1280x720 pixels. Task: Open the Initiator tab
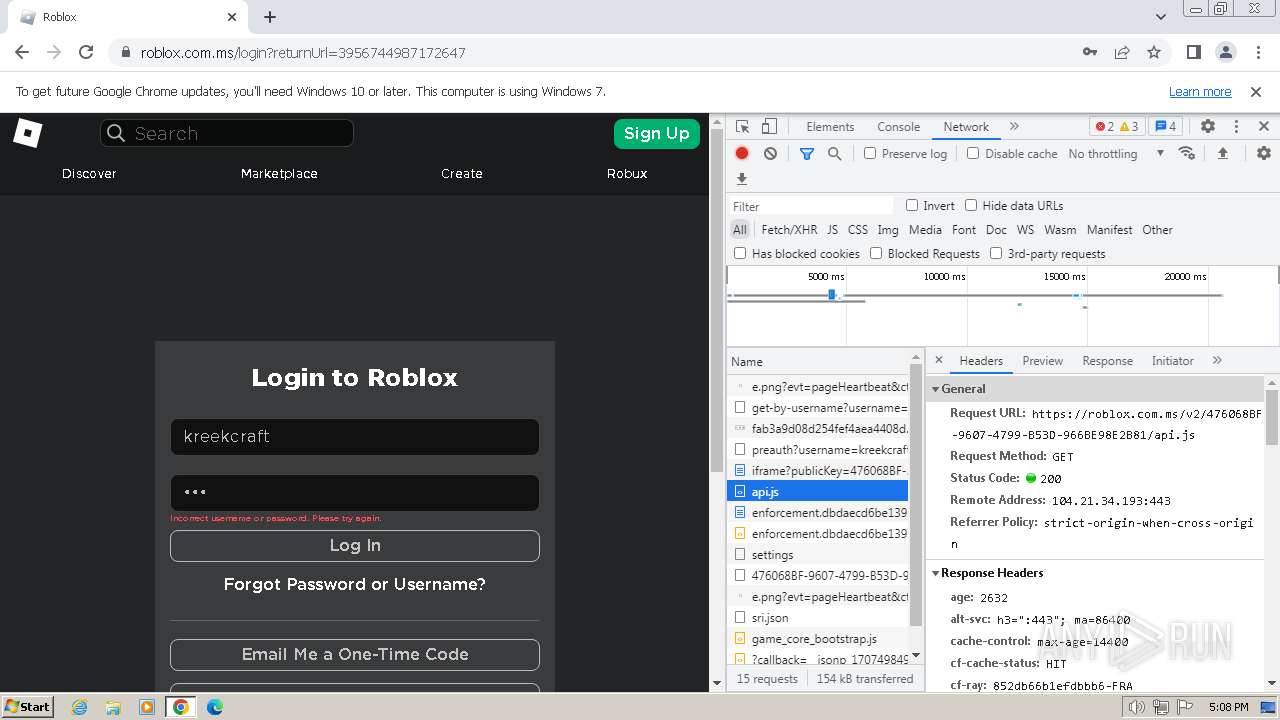pyautogui.click(x=1172, y=361)
